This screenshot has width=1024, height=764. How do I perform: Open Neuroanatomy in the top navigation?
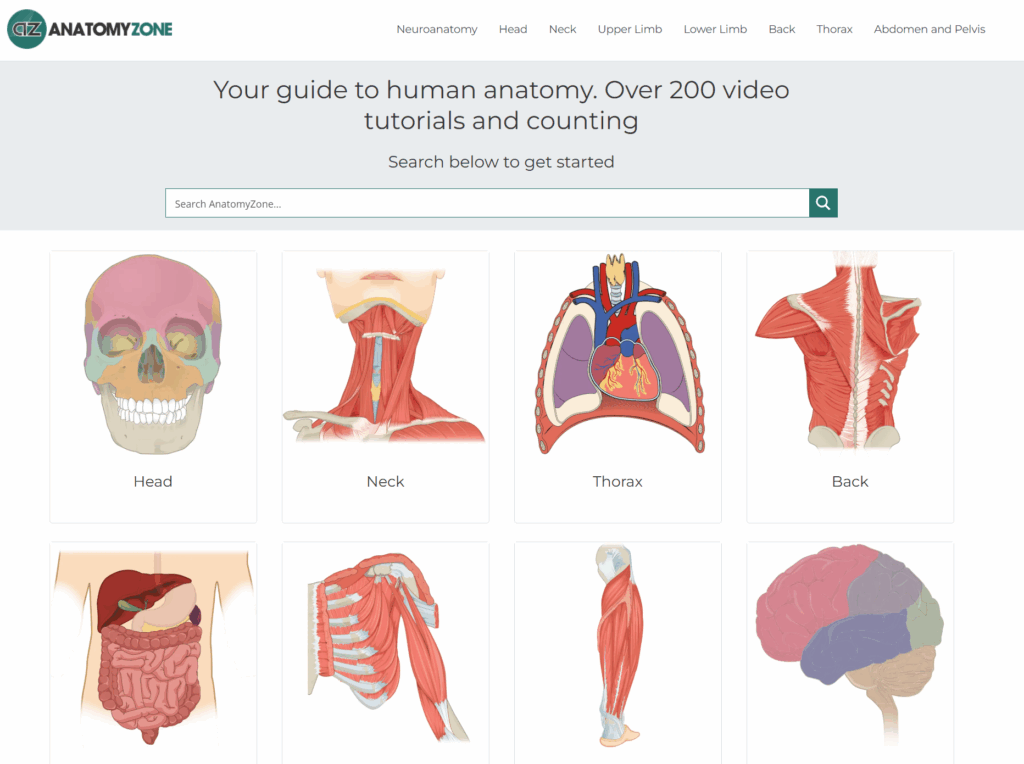point(436,29)
